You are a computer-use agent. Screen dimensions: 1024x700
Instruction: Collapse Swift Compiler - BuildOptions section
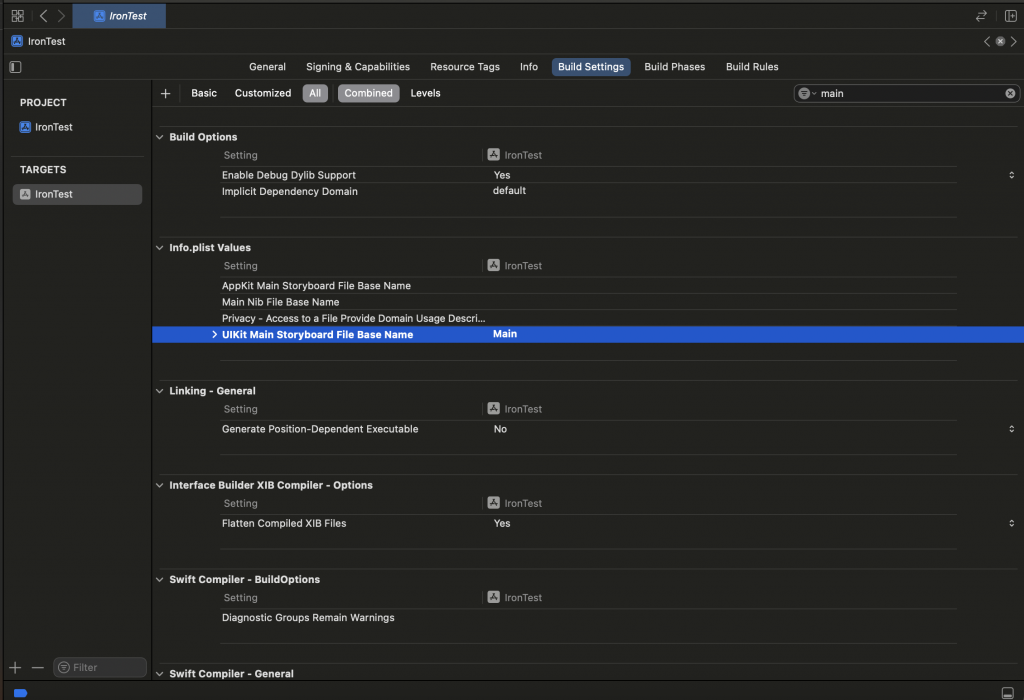coord(159,579)
